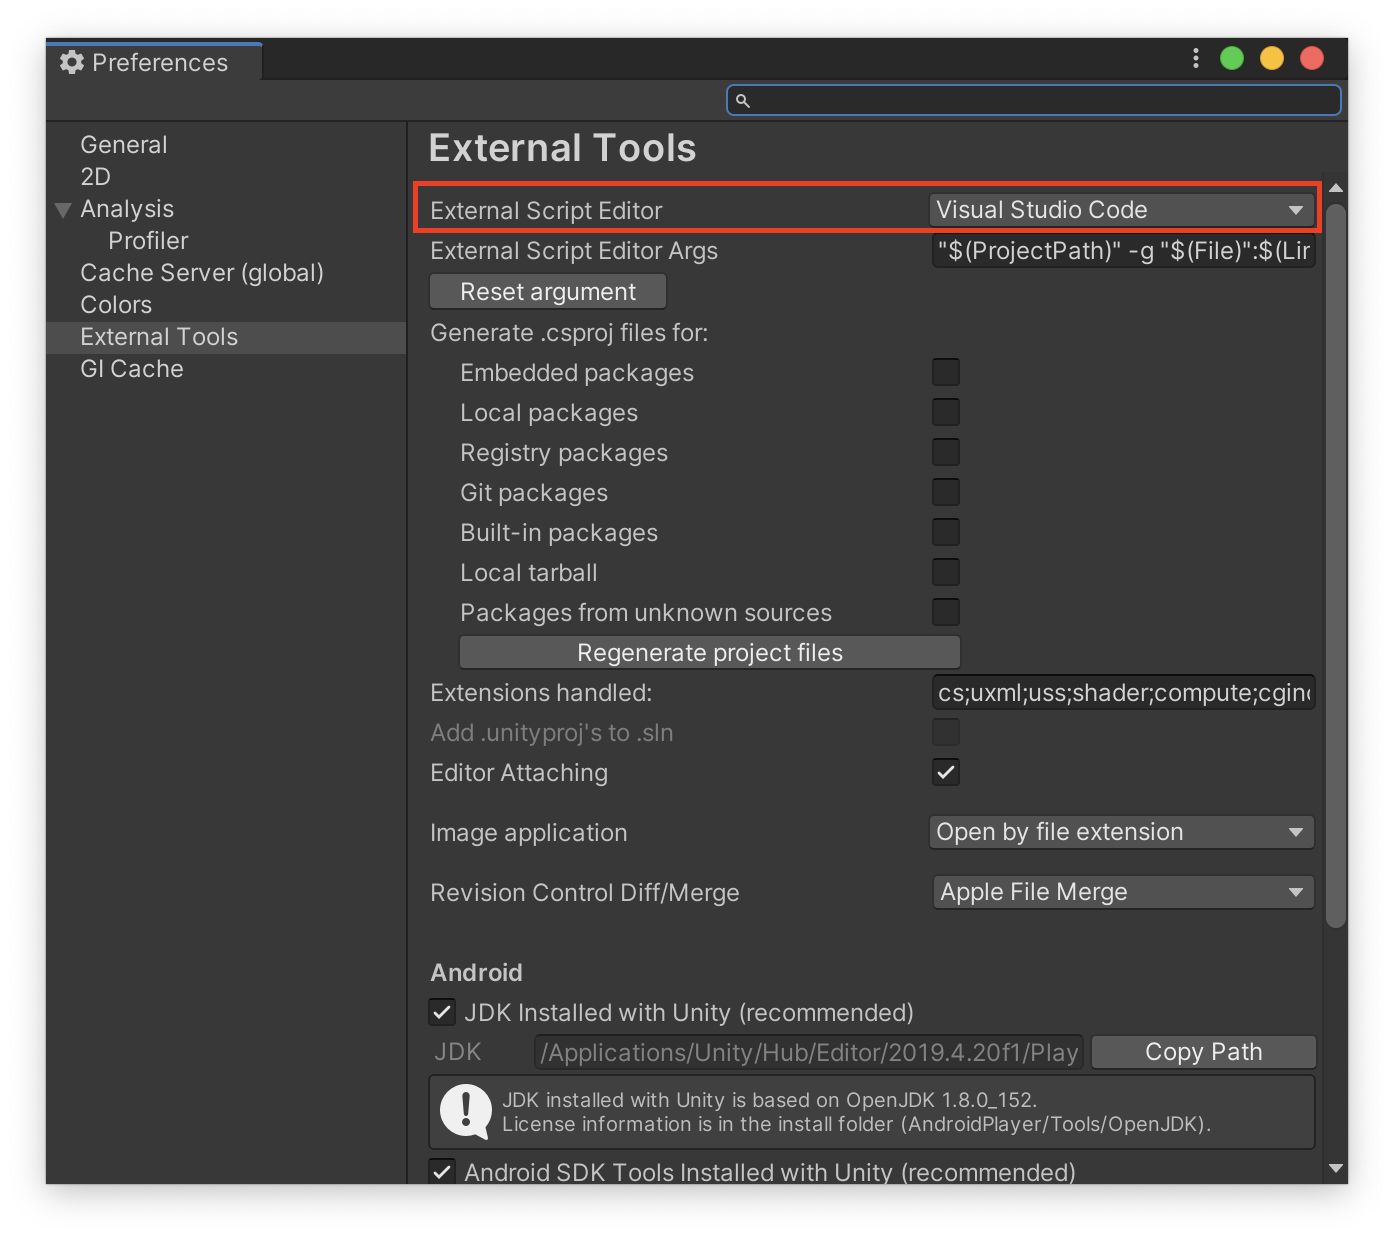Click the Preferences window tab
Image resolution: width=1394 pixels, height=1238 pixels.
(x=154, y=62)
